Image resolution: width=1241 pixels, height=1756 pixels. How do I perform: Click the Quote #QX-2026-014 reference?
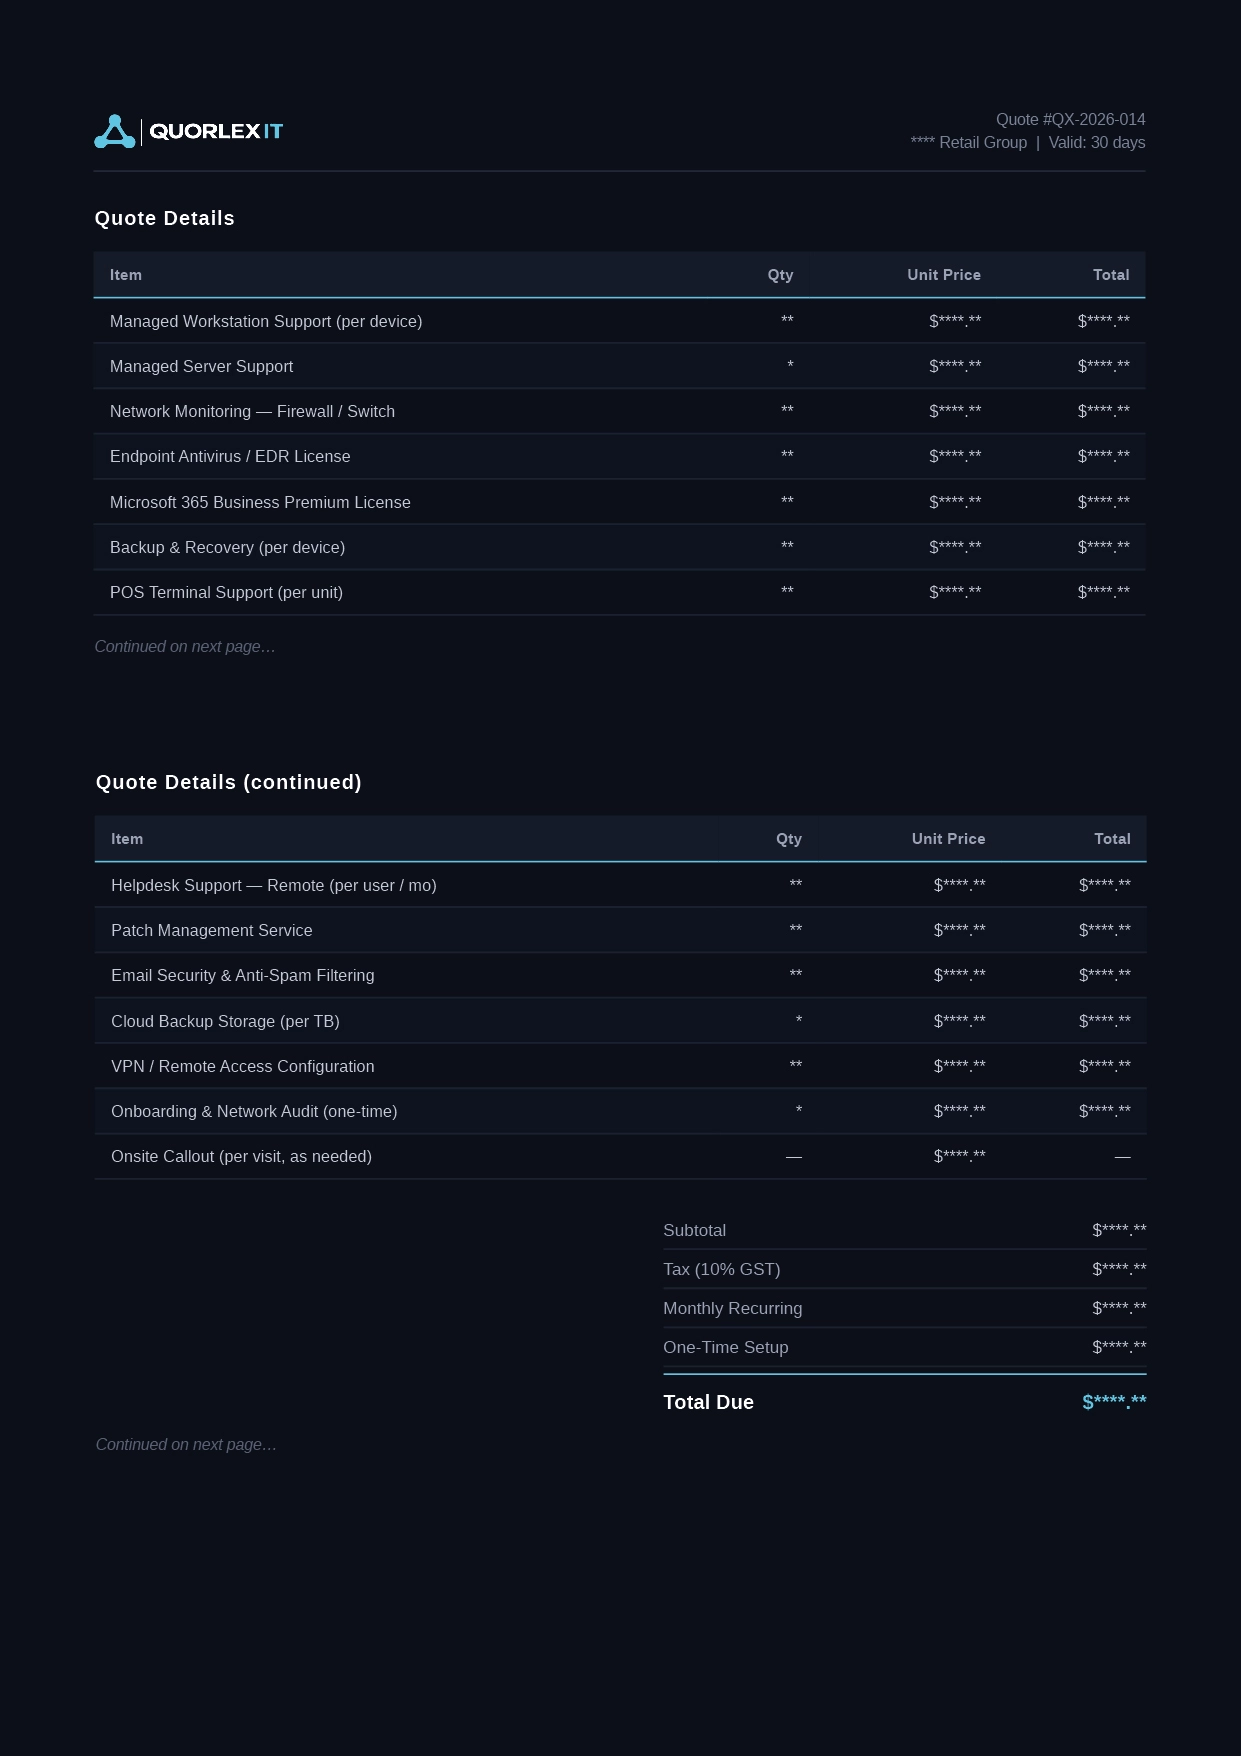point(1070,119)
